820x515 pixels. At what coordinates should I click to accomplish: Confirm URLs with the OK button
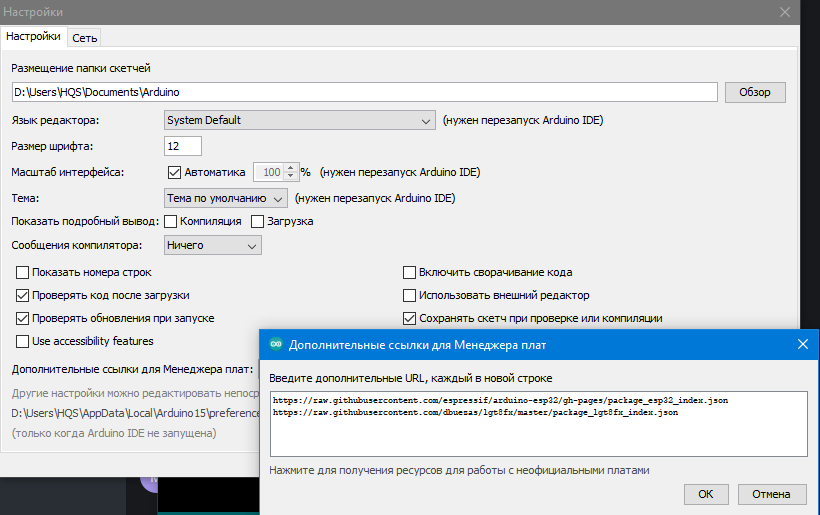(705, 494)
